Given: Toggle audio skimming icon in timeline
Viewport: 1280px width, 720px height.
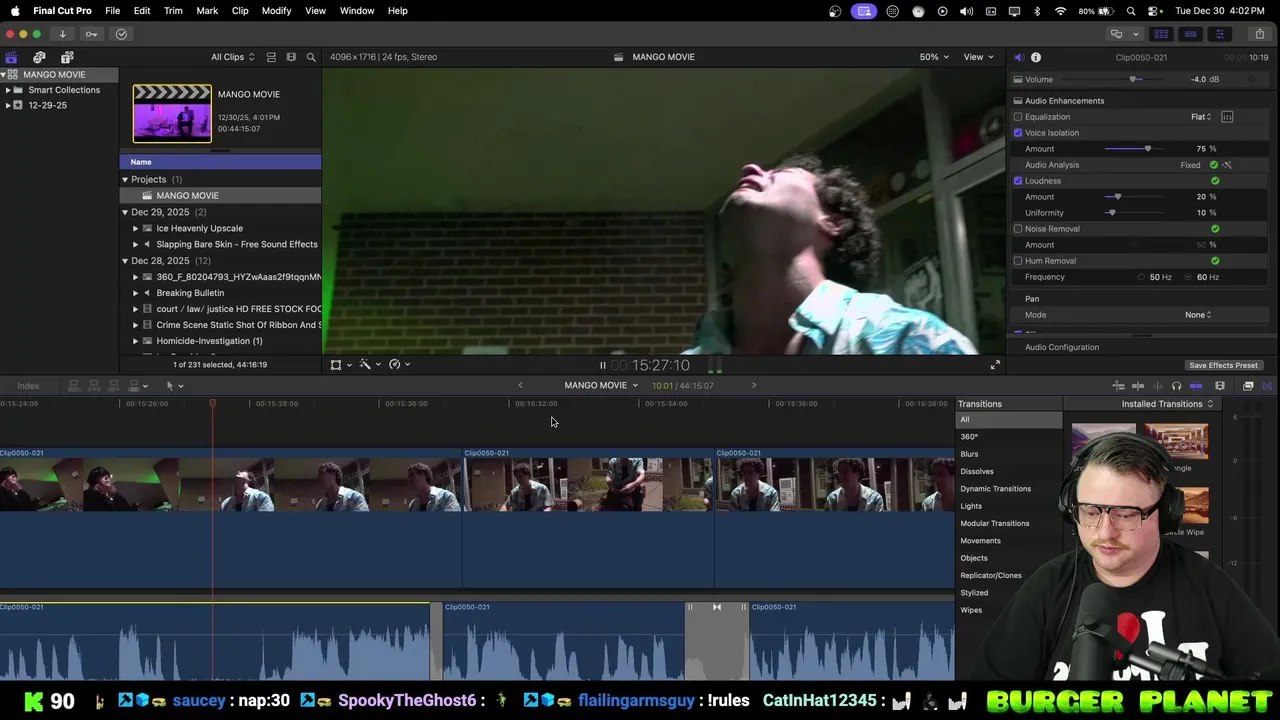Looking at the screenshot, I should (1158, 386).
